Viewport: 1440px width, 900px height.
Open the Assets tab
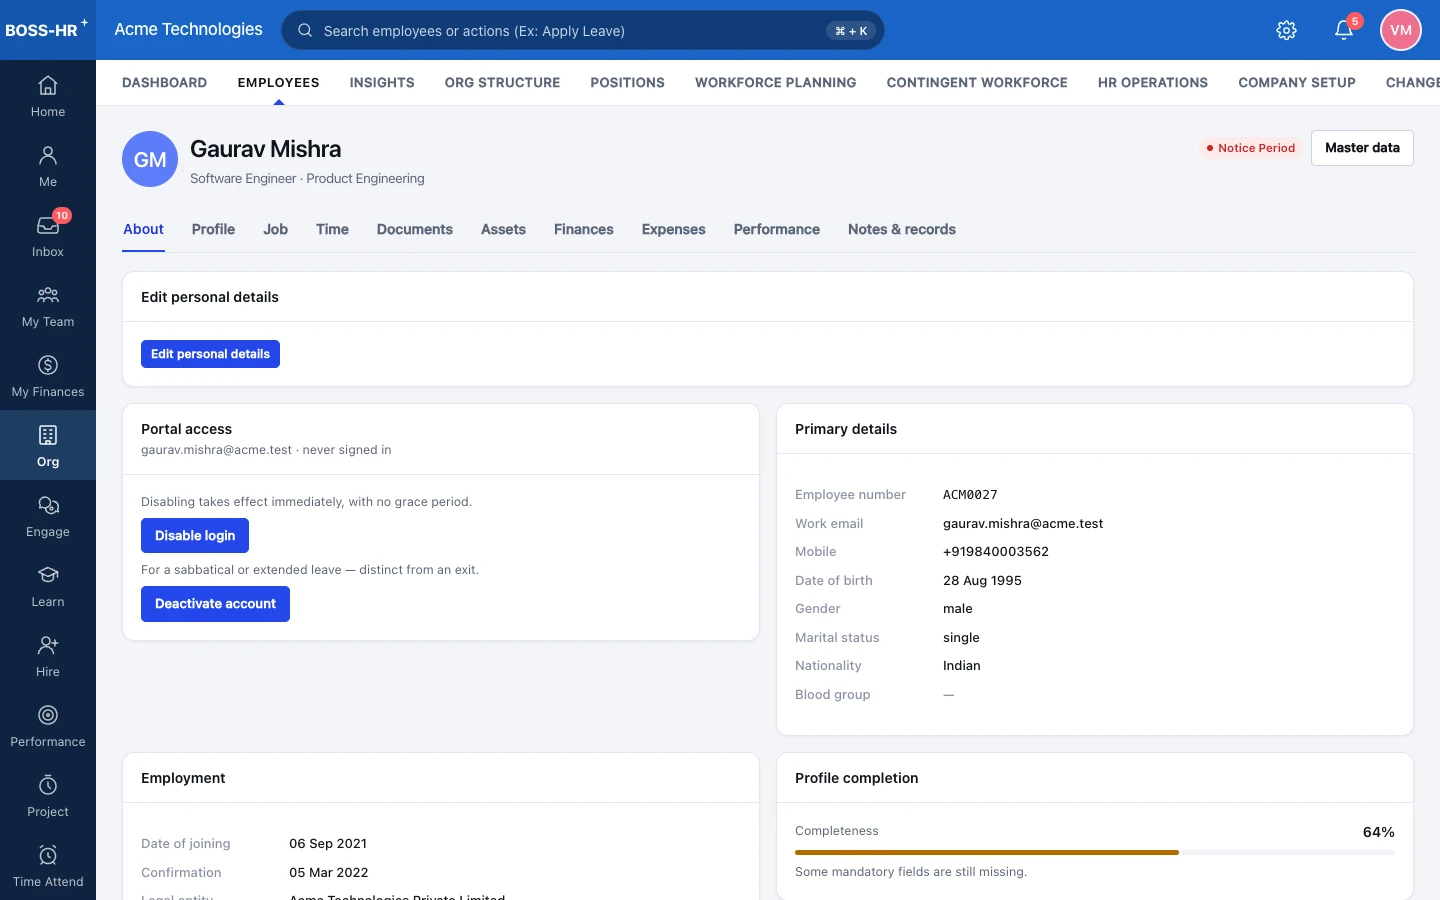point(503,229)
